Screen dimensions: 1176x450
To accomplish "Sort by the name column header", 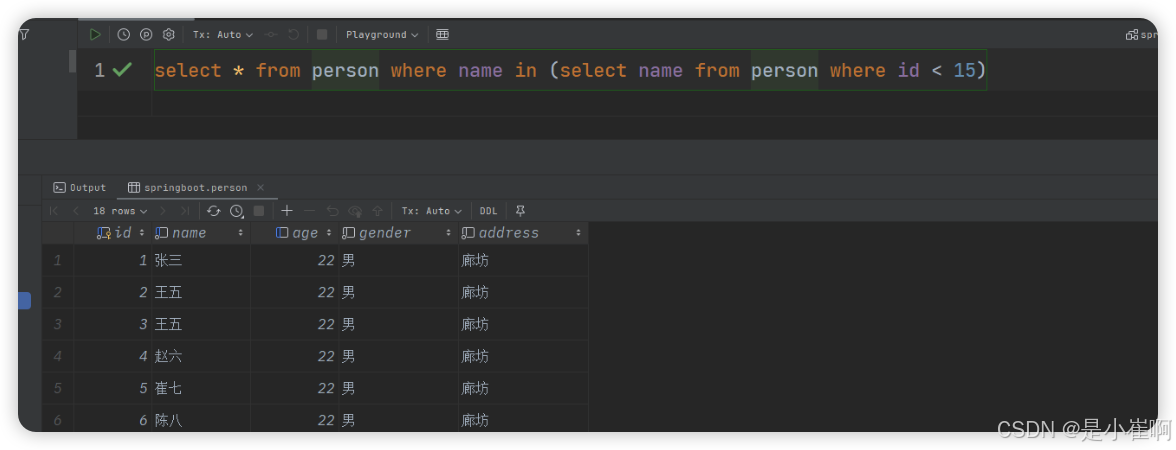I will coord(201,232).
